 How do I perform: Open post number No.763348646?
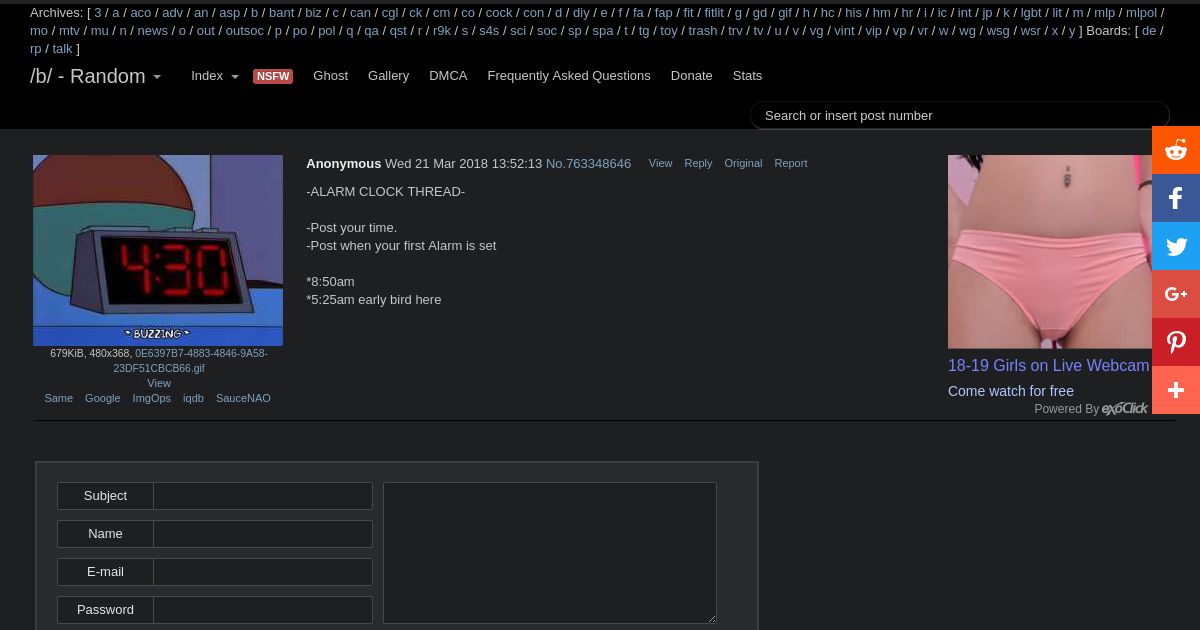[588, 163]
